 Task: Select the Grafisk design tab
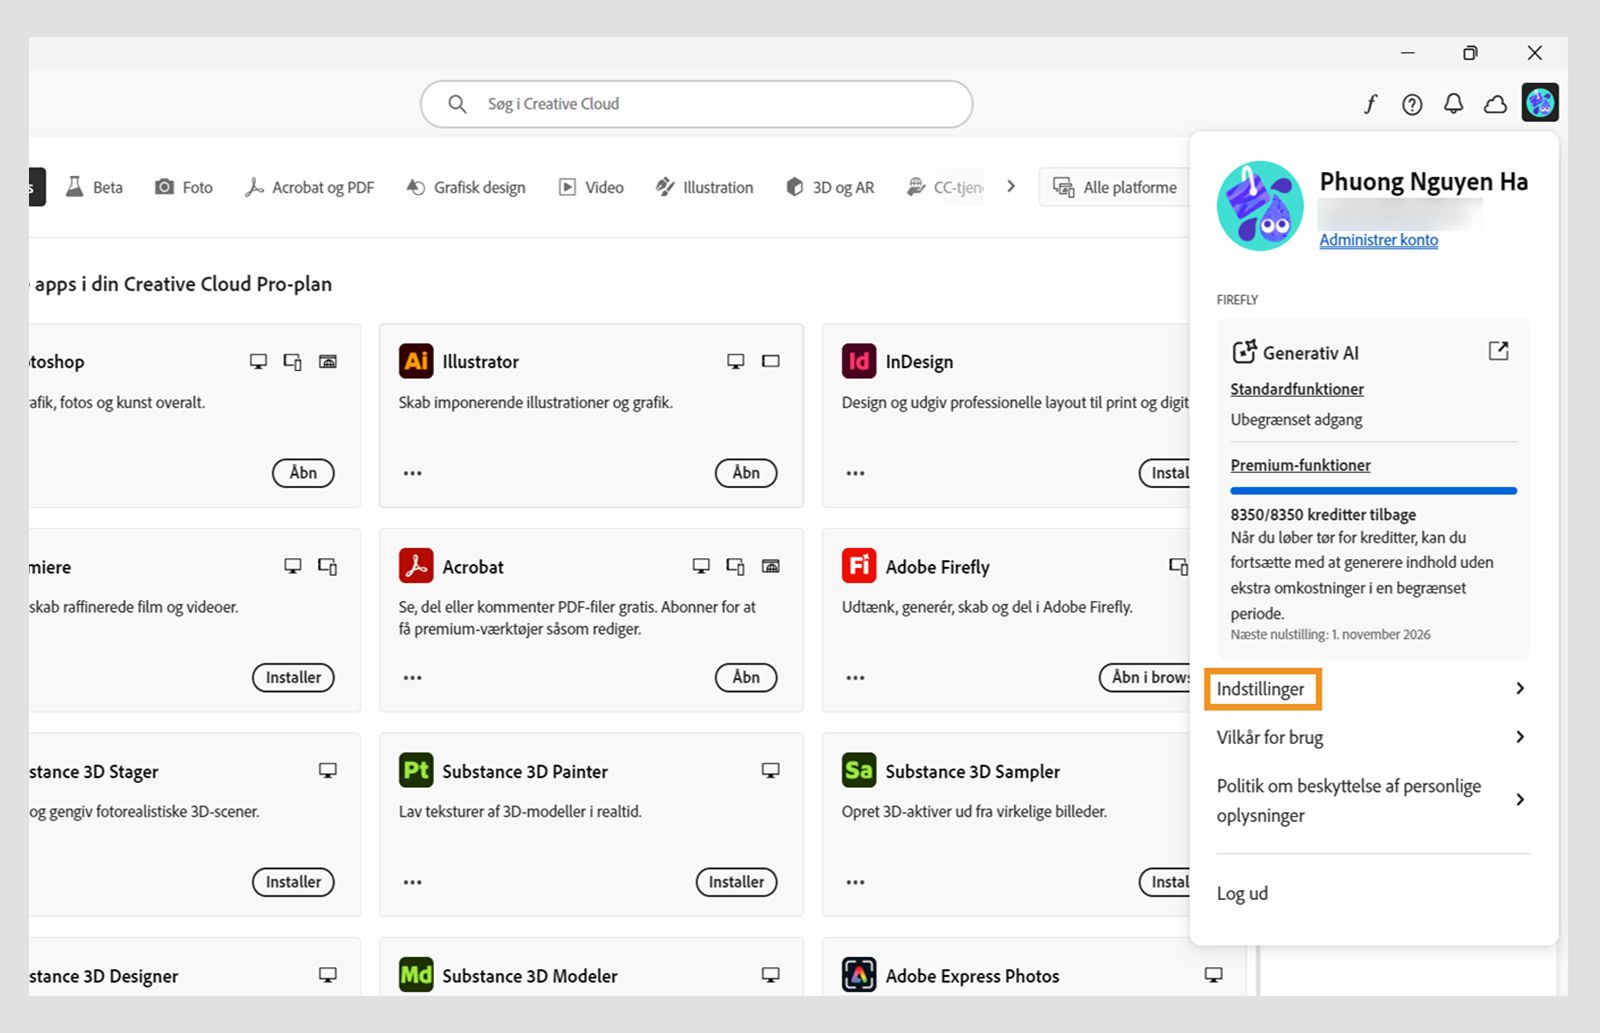466,187
